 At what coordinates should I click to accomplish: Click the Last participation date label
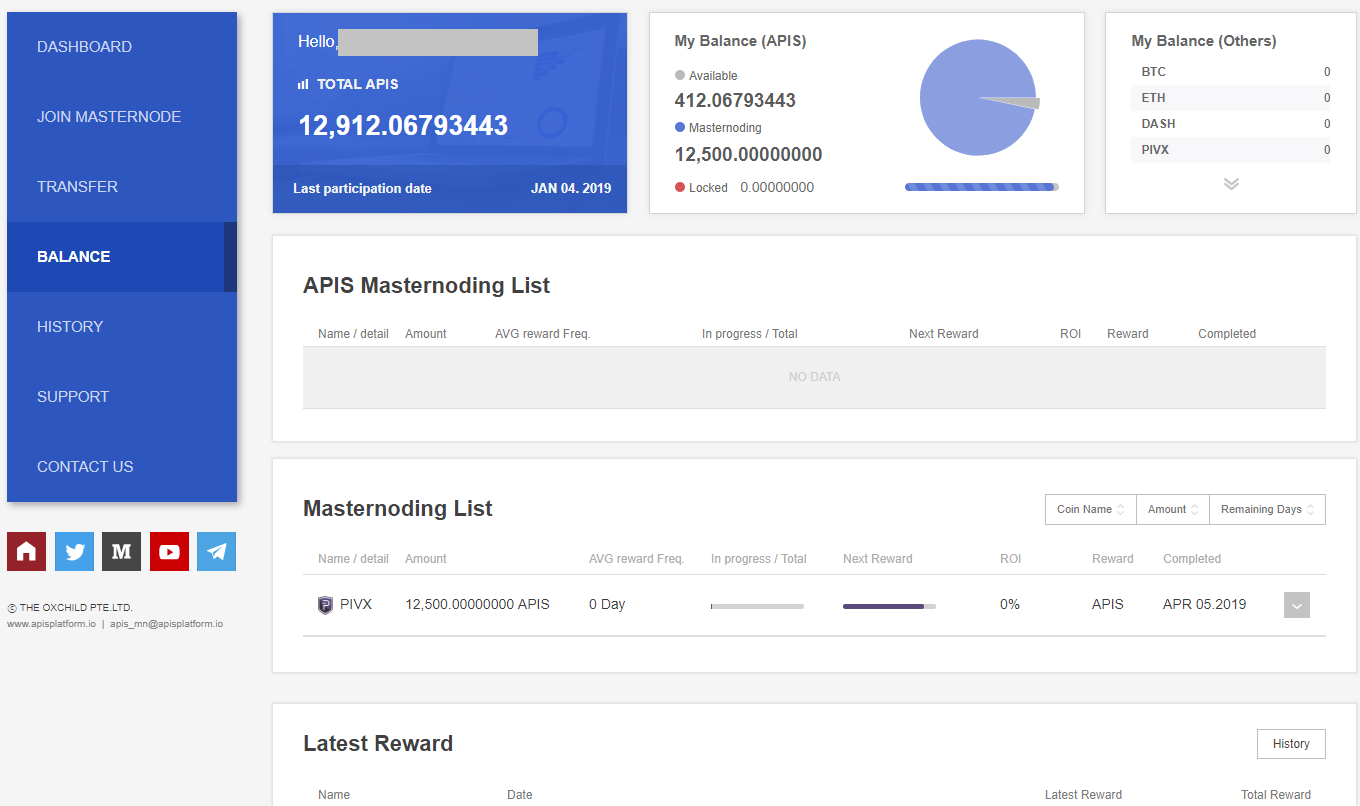pyautogui.click(x=362, y=188)
